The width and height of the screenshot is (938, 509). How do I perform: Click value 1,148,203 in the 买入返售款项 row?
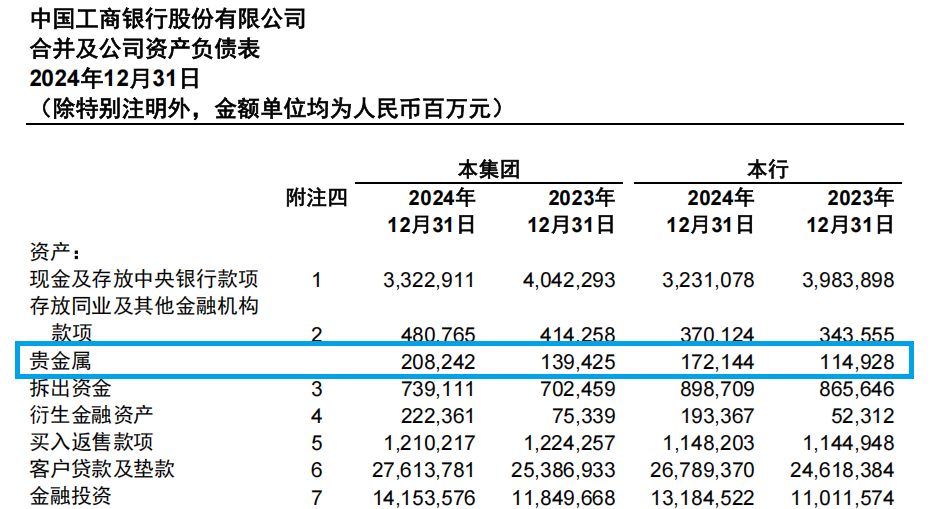point(708,443)
